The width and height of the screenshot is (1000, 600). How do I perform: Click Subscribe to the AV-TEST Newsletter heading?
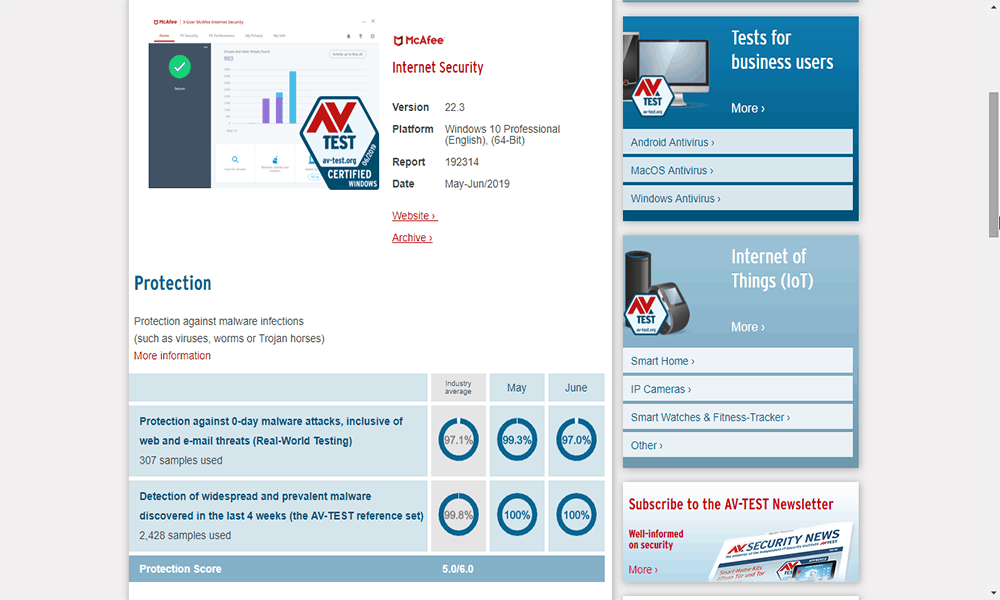731,504
